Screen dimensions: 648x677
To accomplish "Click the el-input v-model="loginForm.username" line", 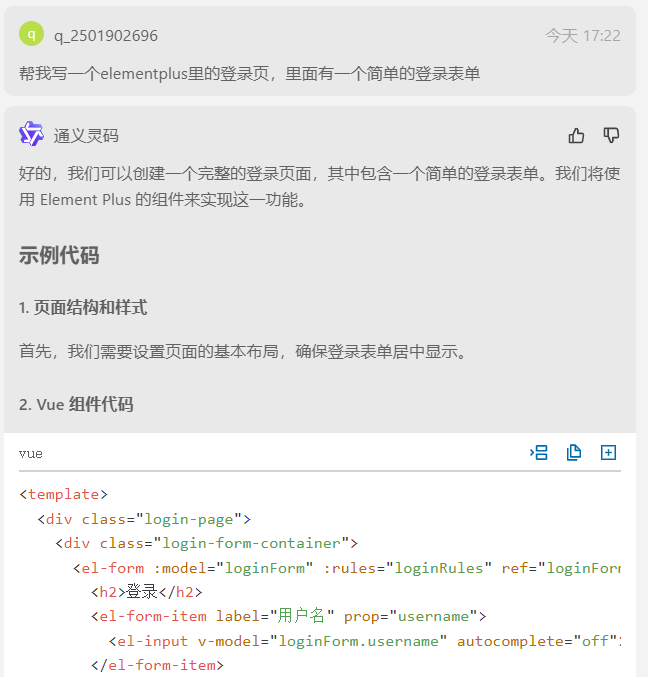I will coord(365,641).
